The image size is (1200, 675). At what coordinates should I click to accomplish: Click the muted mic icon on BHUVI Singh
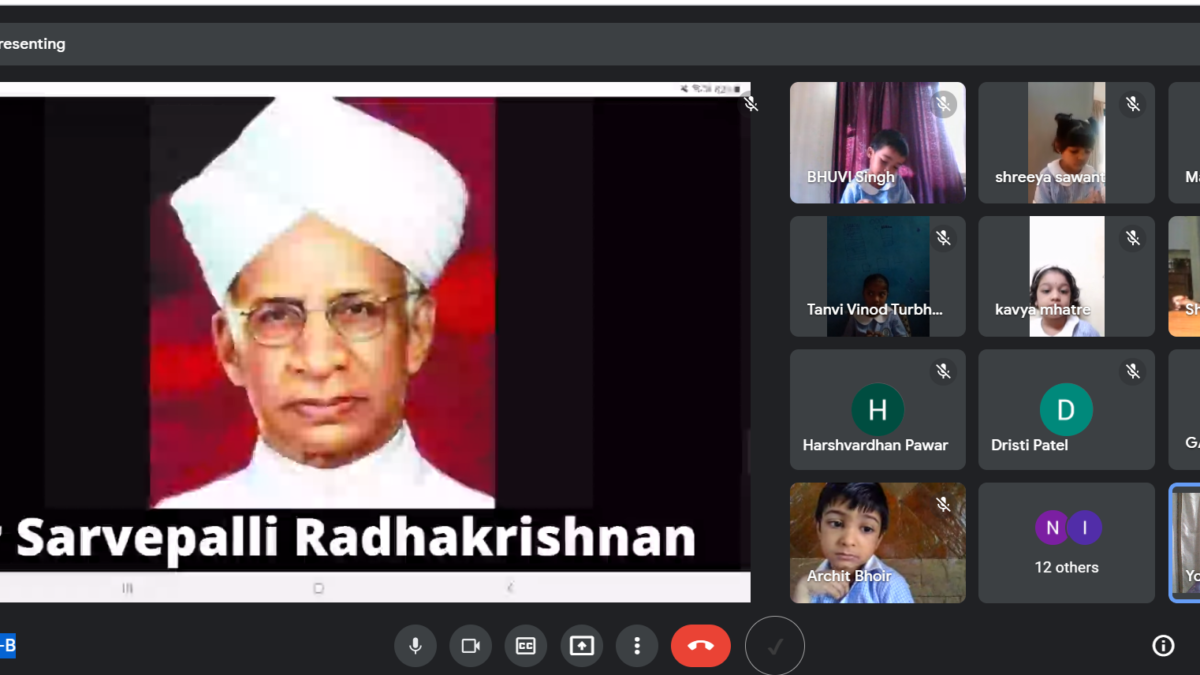point(942,104)
